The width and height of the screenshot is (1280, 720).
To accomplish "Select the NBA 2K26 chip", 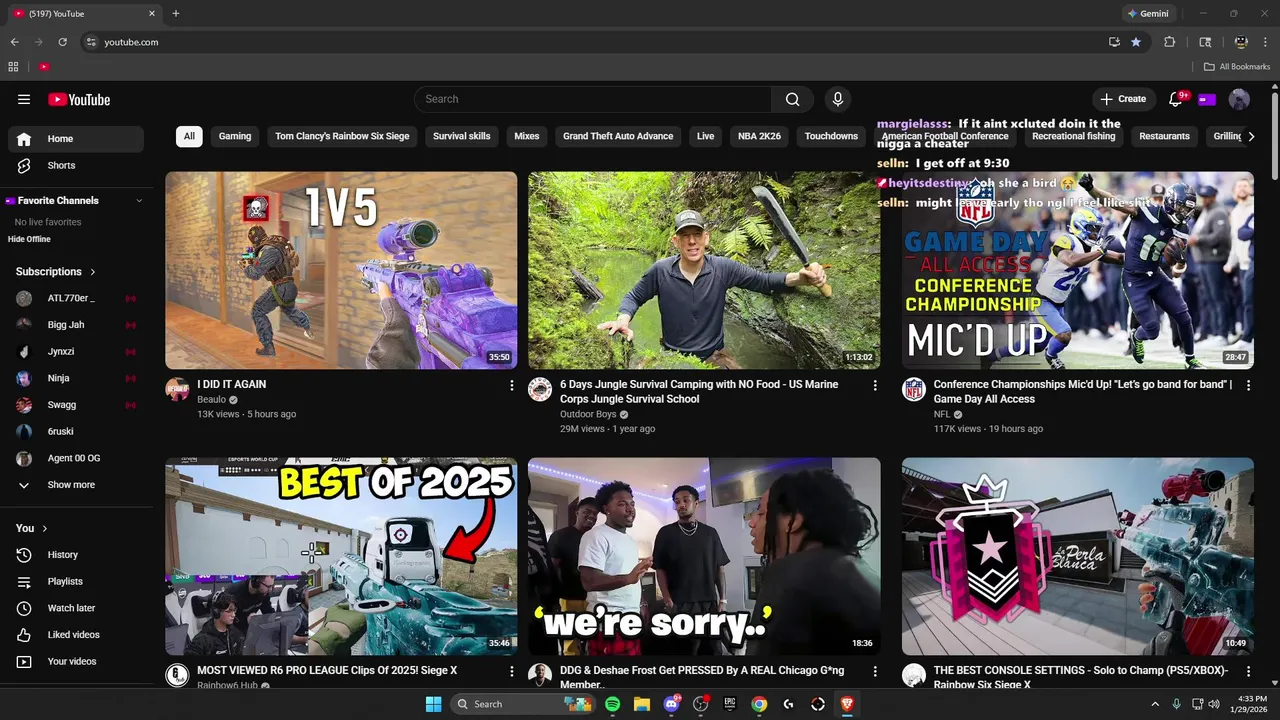I will 760,136.
